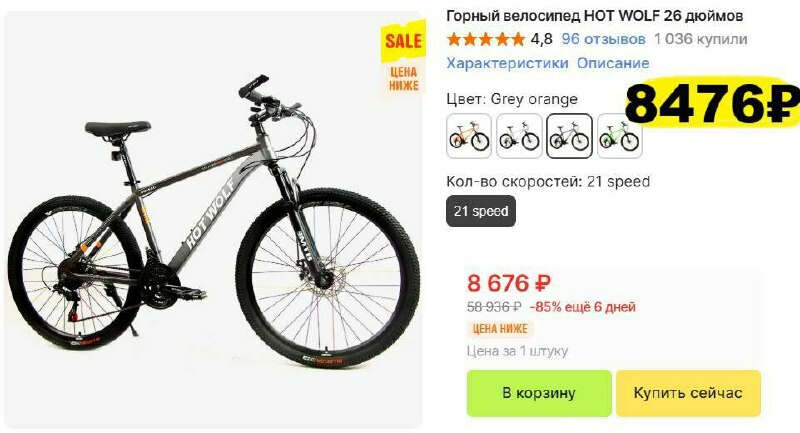Viewport: 800px width, 433px height.
Task: Choose the Grey orange bike thumbnail
Action: tap(569, 136)
